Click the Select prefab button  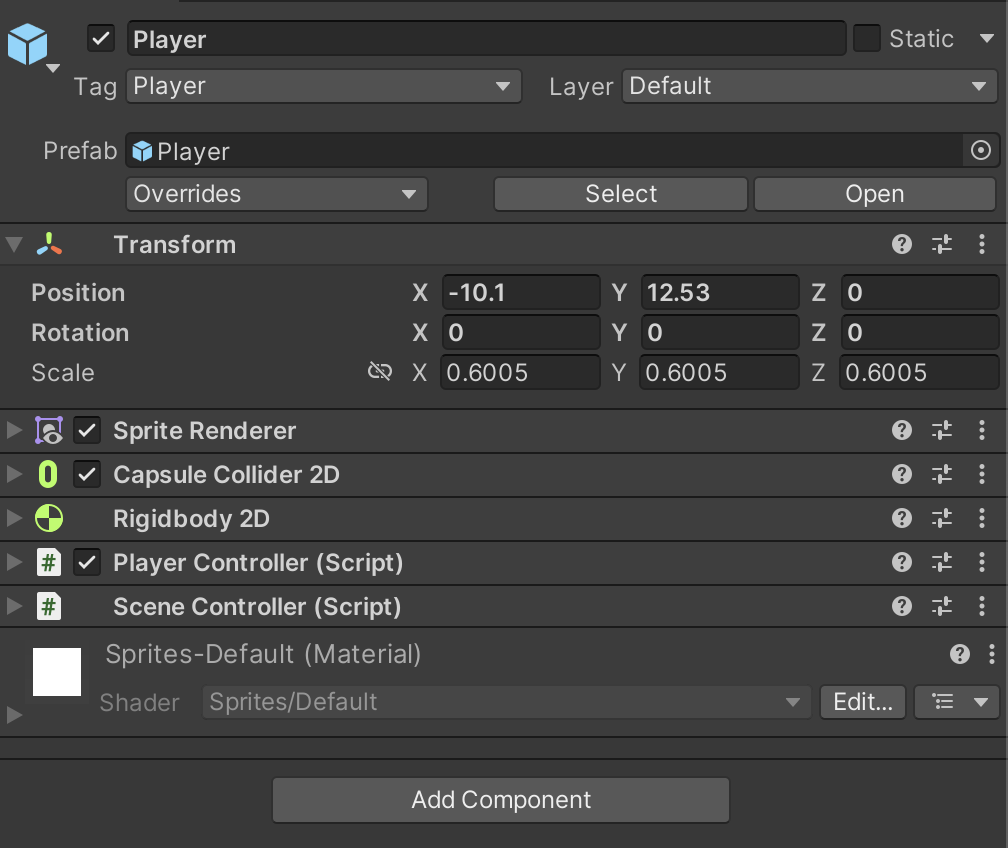(x=620, y=194)
